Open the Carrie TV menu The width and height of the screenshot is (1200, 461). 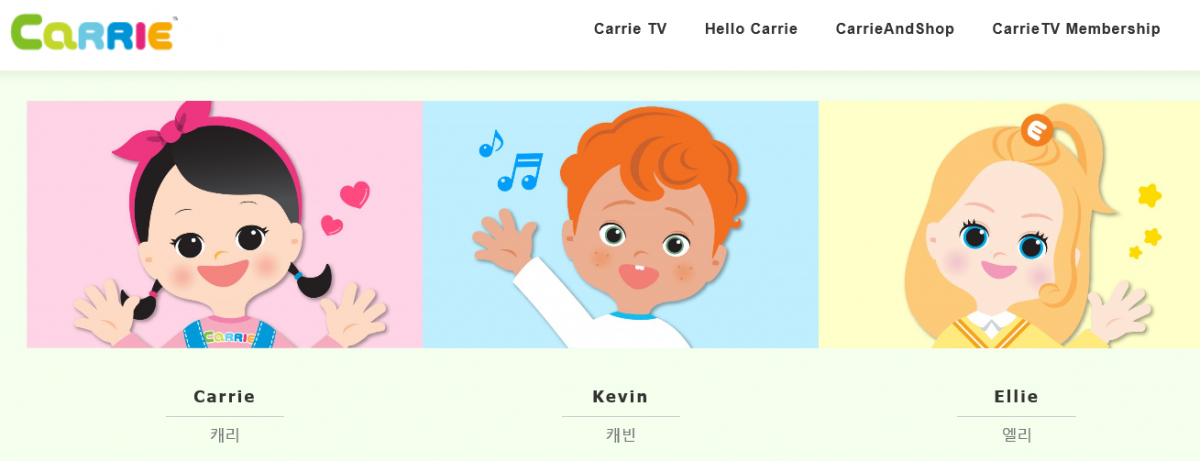(630, 29)
